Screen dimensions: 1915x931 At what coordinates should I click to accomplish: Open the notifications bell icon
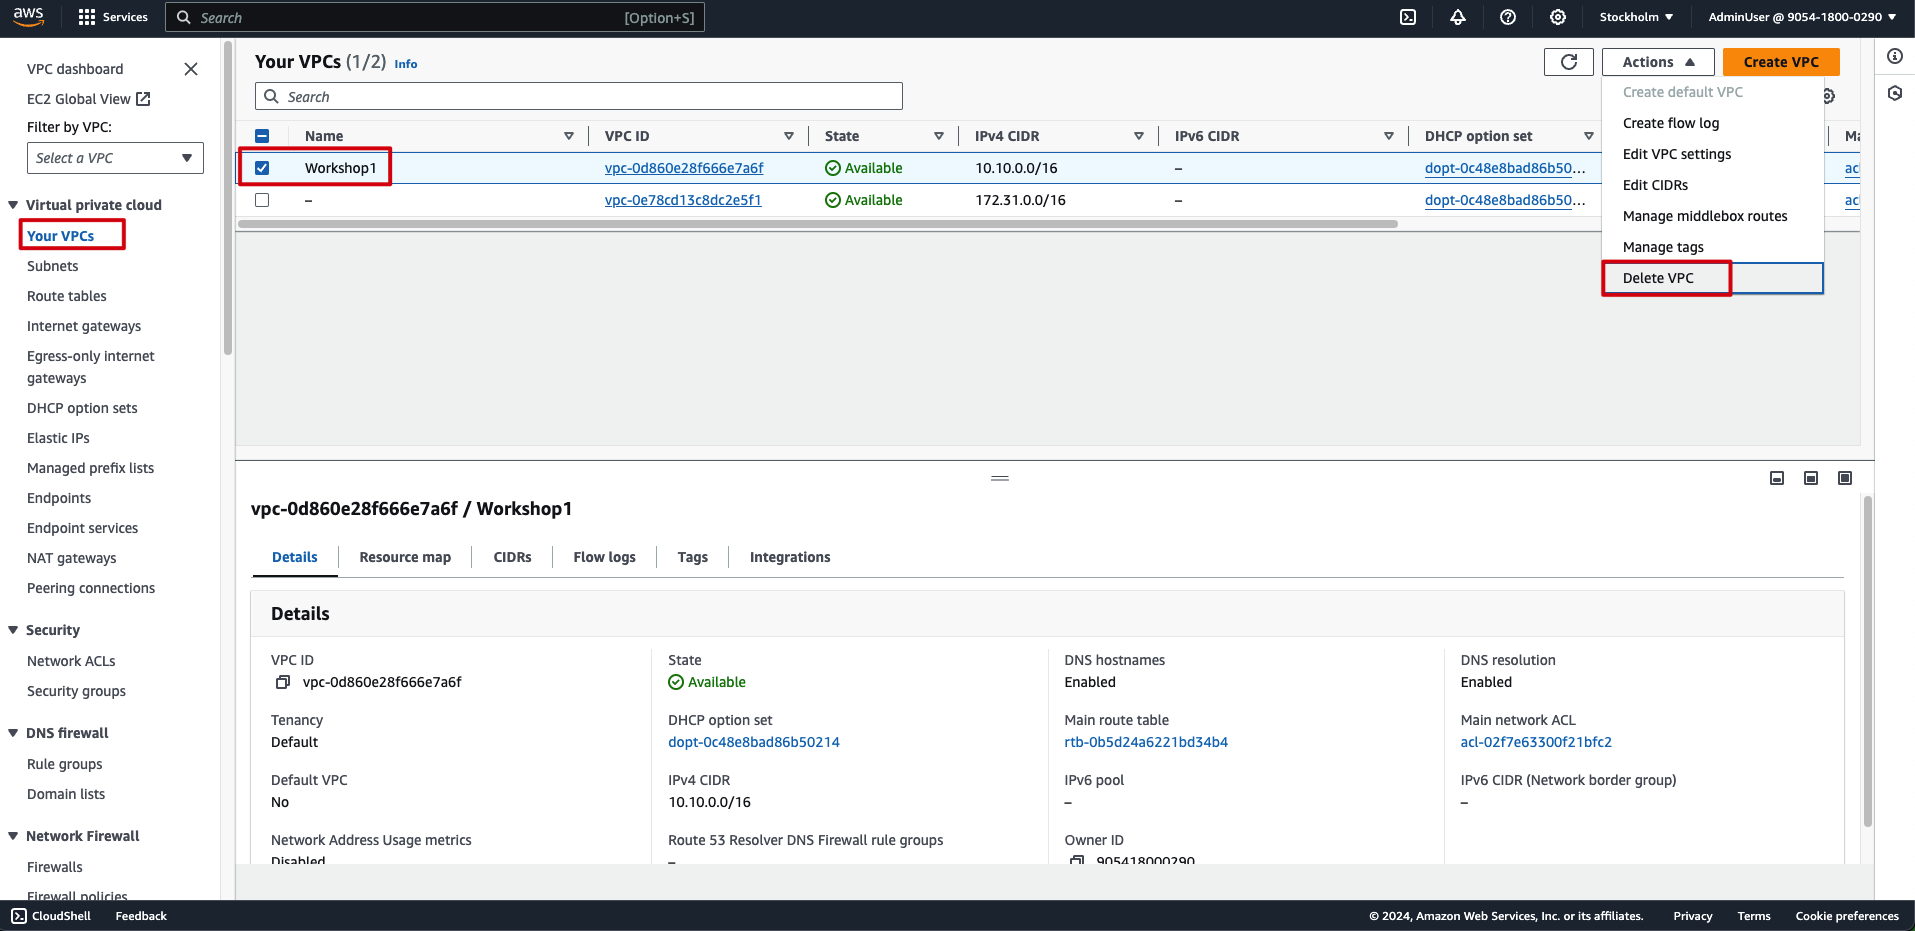click(1458, 17)
